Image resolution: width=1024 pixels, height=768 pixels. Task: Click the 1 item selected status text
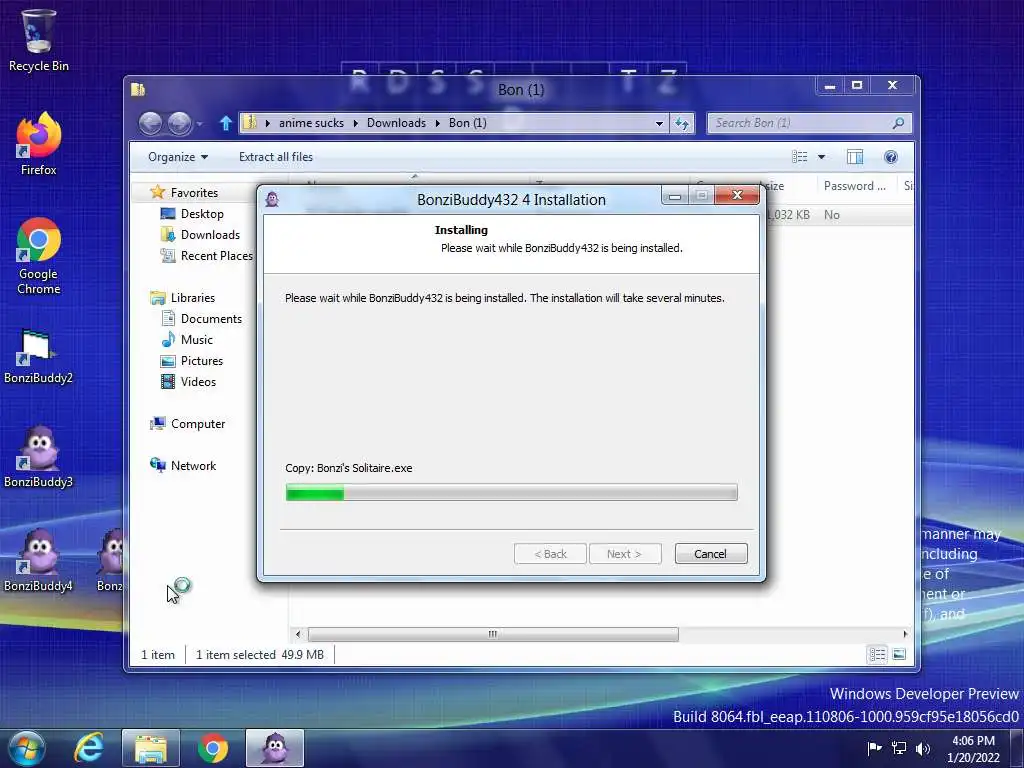pyautogui.click(x=236, y=654)
